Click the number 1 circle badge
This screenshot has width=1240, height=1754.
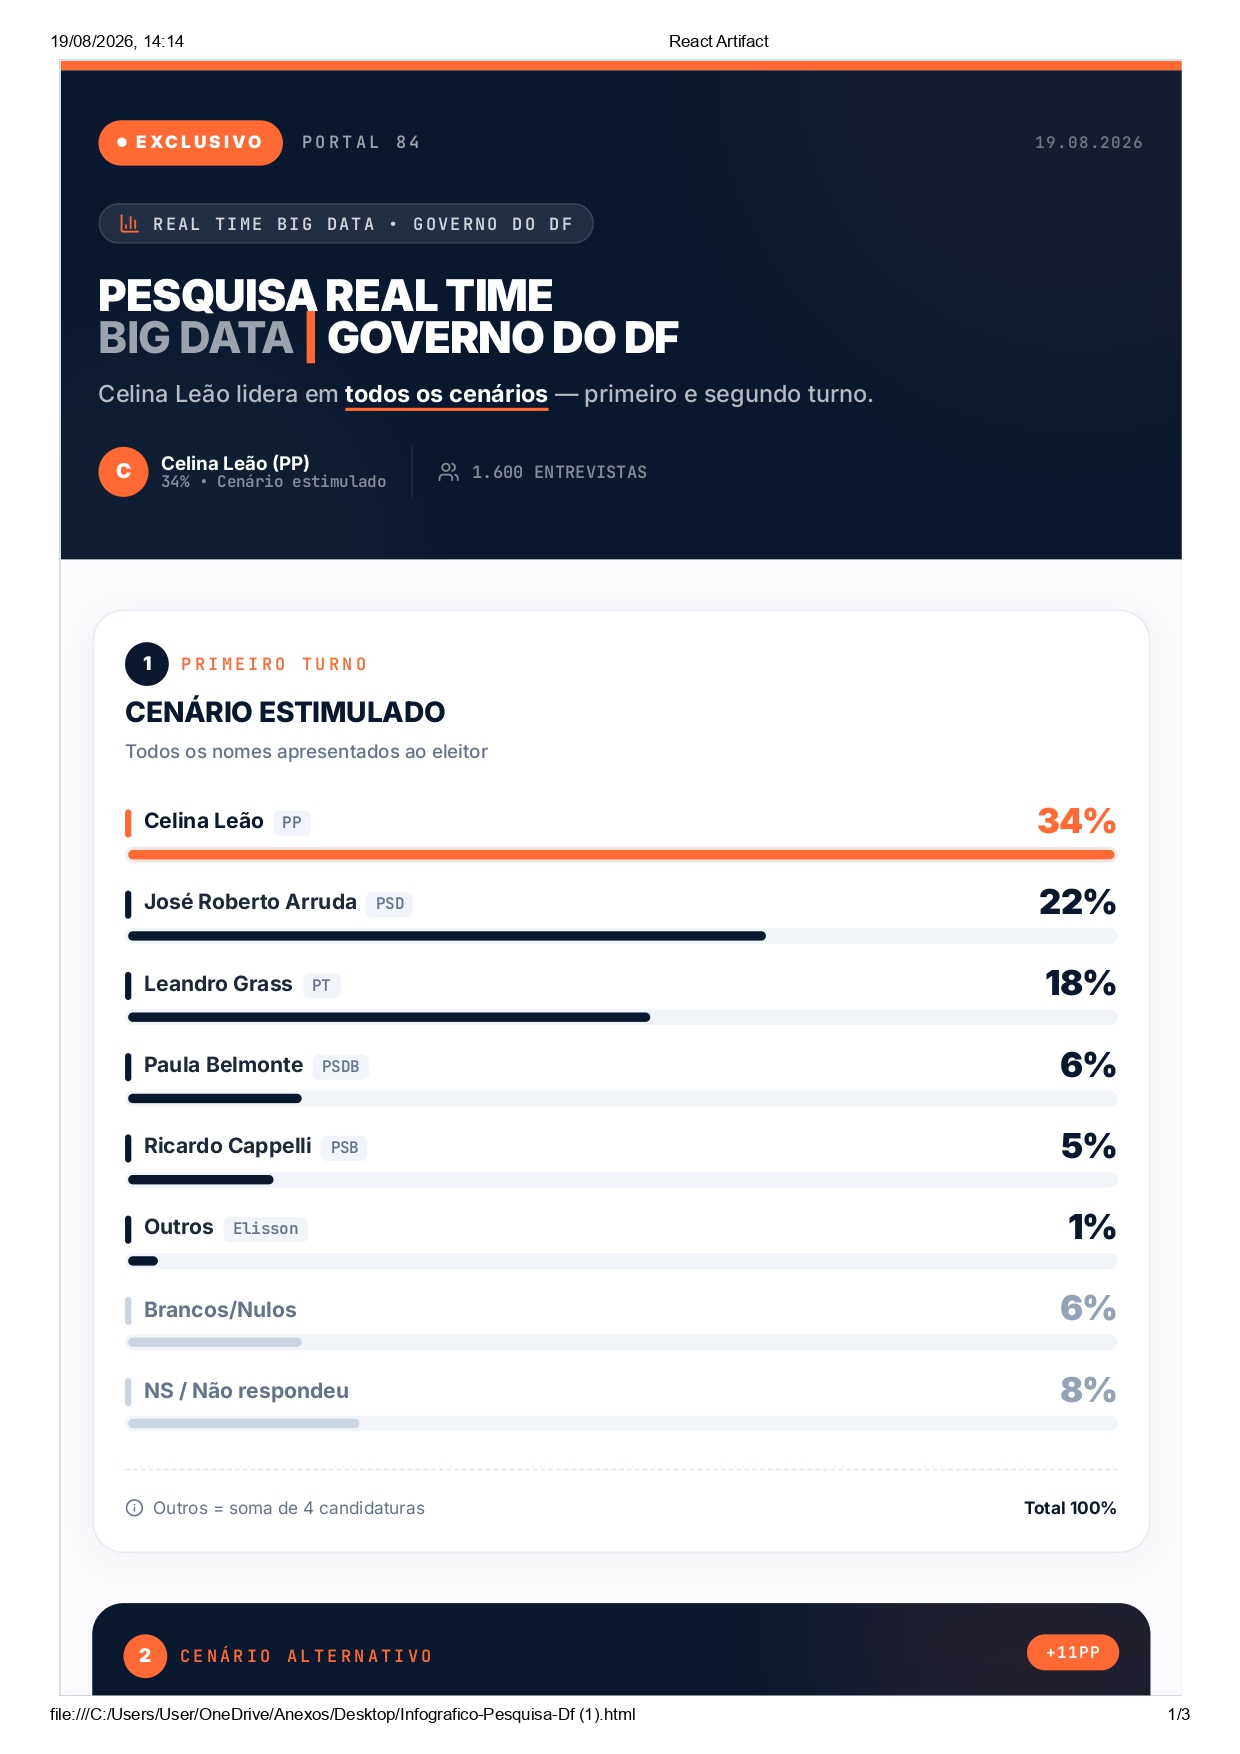[147, 664]
